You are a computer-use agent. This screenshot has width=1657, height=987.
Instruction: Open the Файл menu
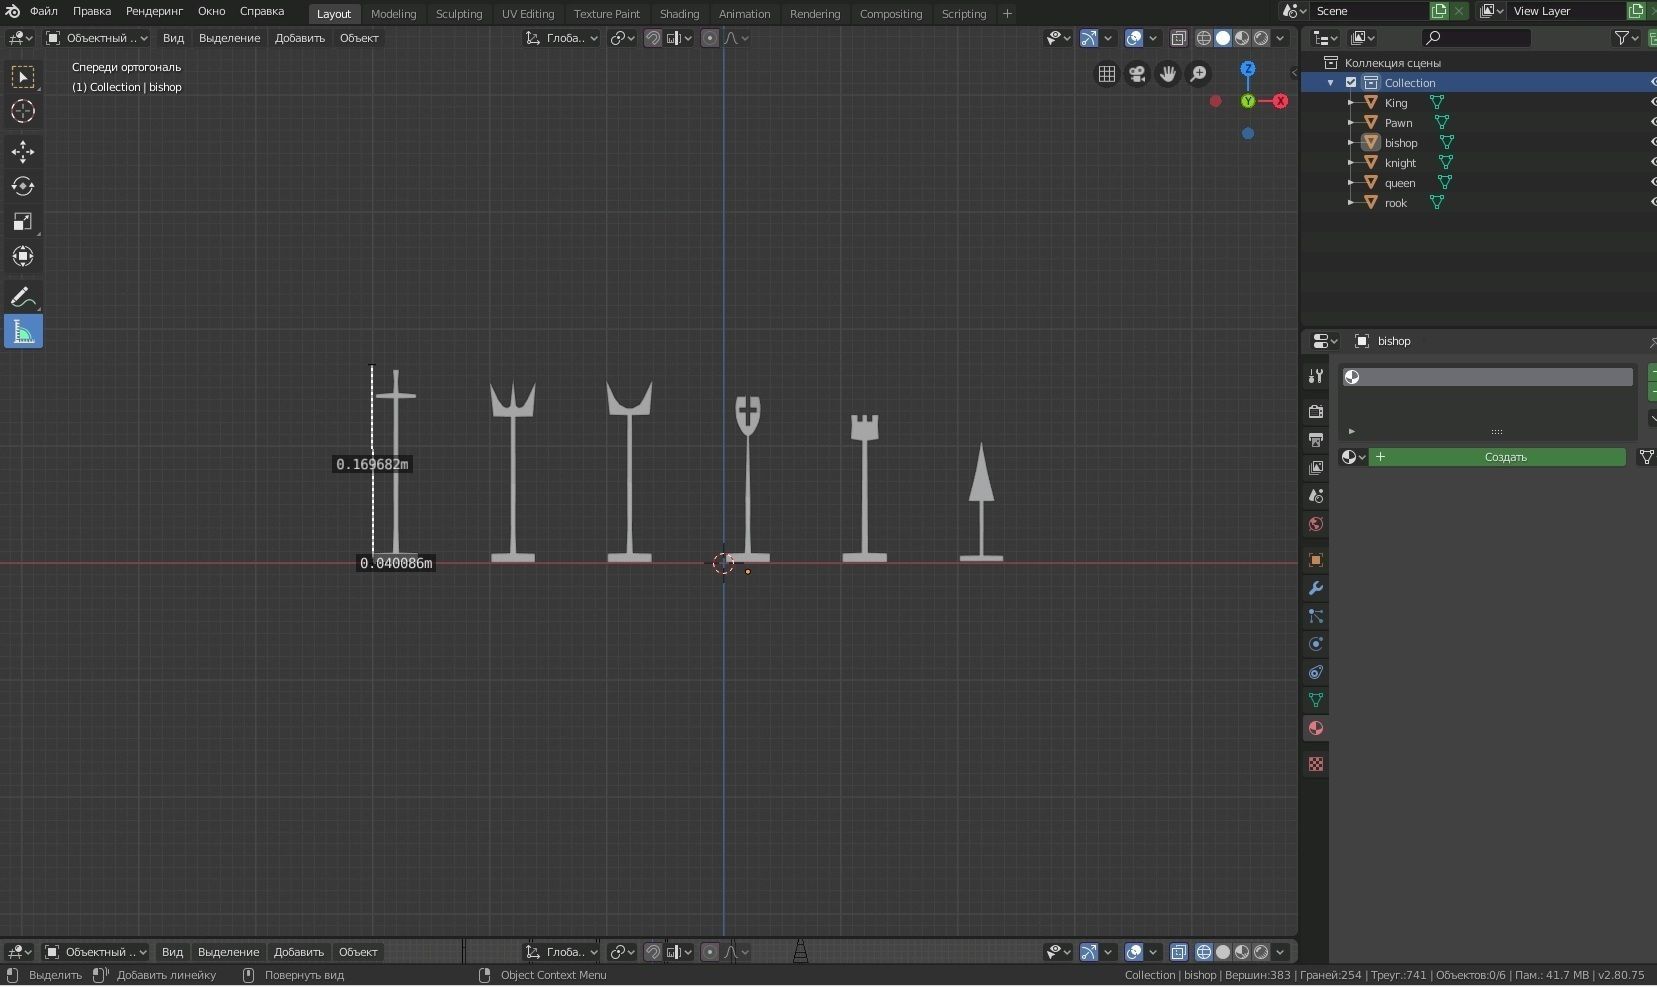[44, 11]
